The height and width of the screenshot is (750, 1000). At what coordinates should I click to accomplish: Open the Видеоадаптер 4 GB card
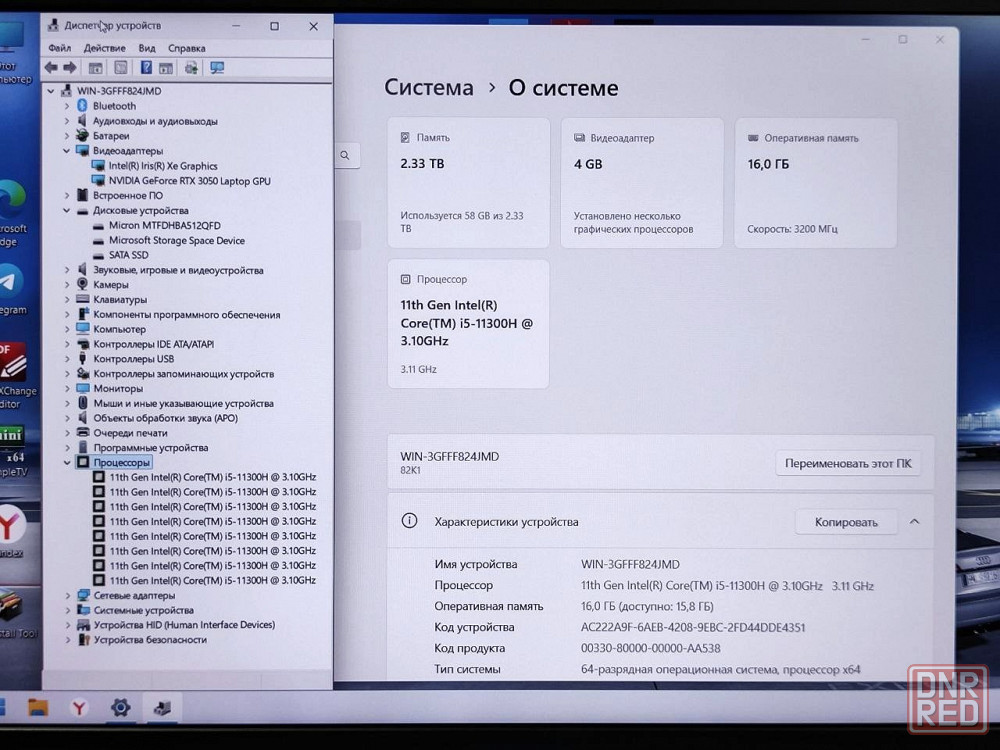(x=642, y=182)
